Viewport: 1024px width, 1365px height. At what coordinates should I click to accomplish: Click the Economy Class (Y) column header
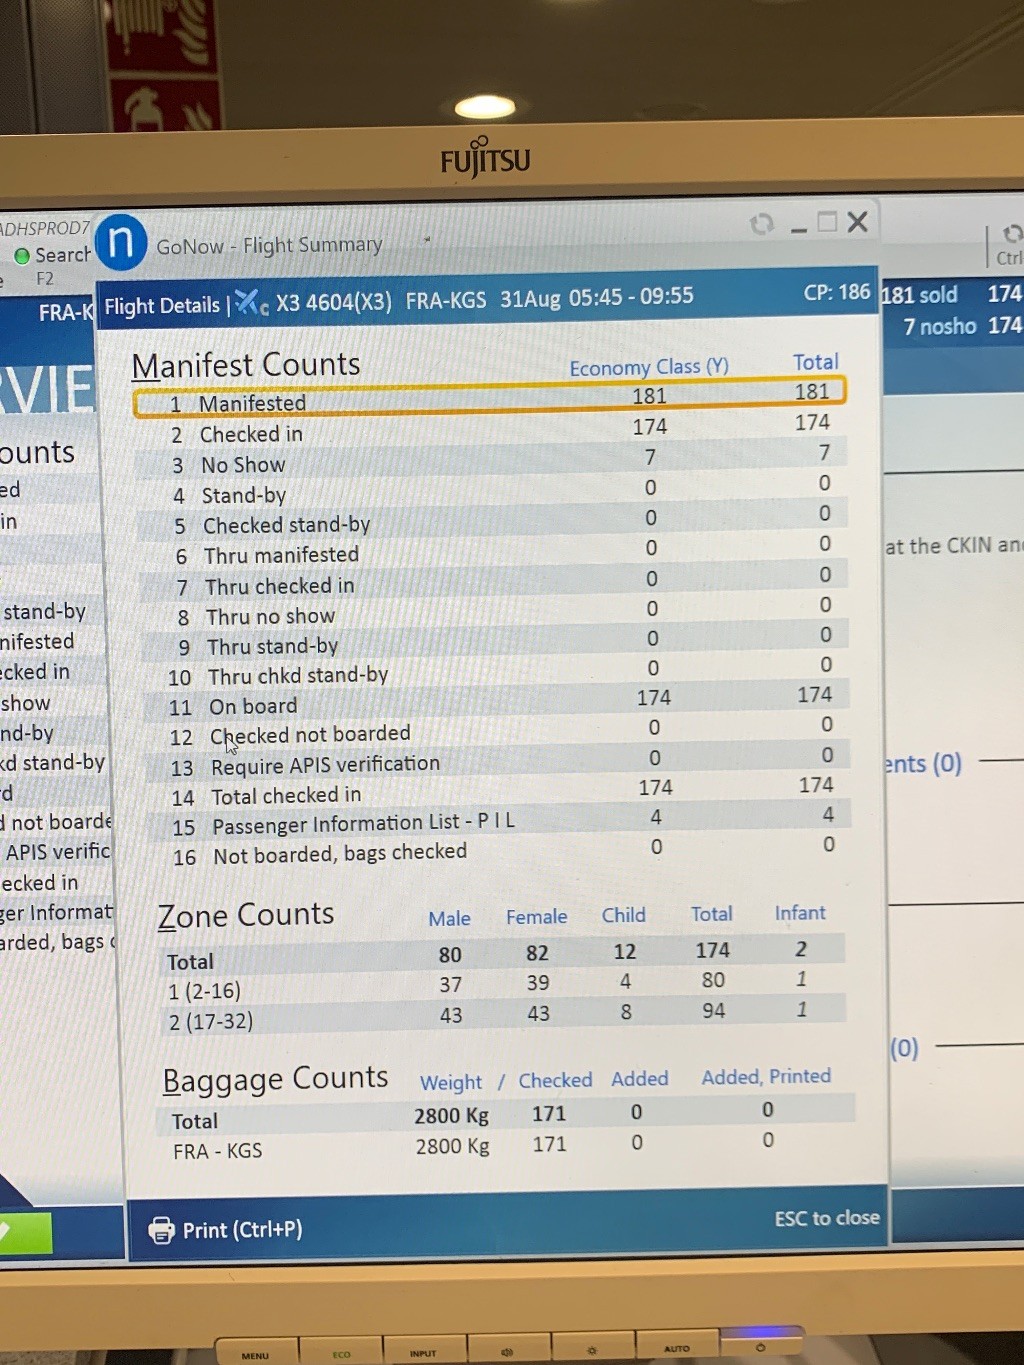(648, 368)
